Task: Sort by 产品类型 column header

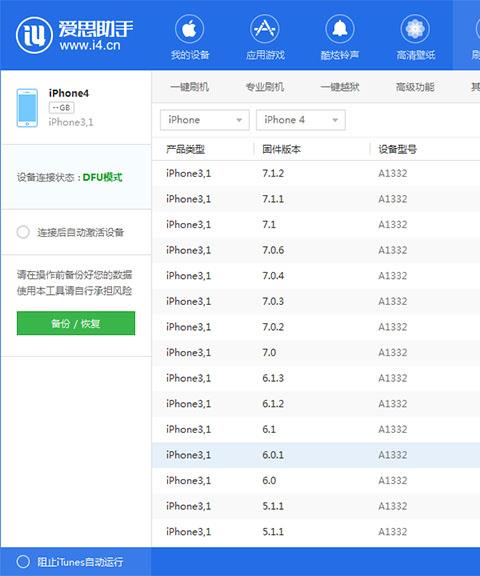Action: (x=185, y=149)
